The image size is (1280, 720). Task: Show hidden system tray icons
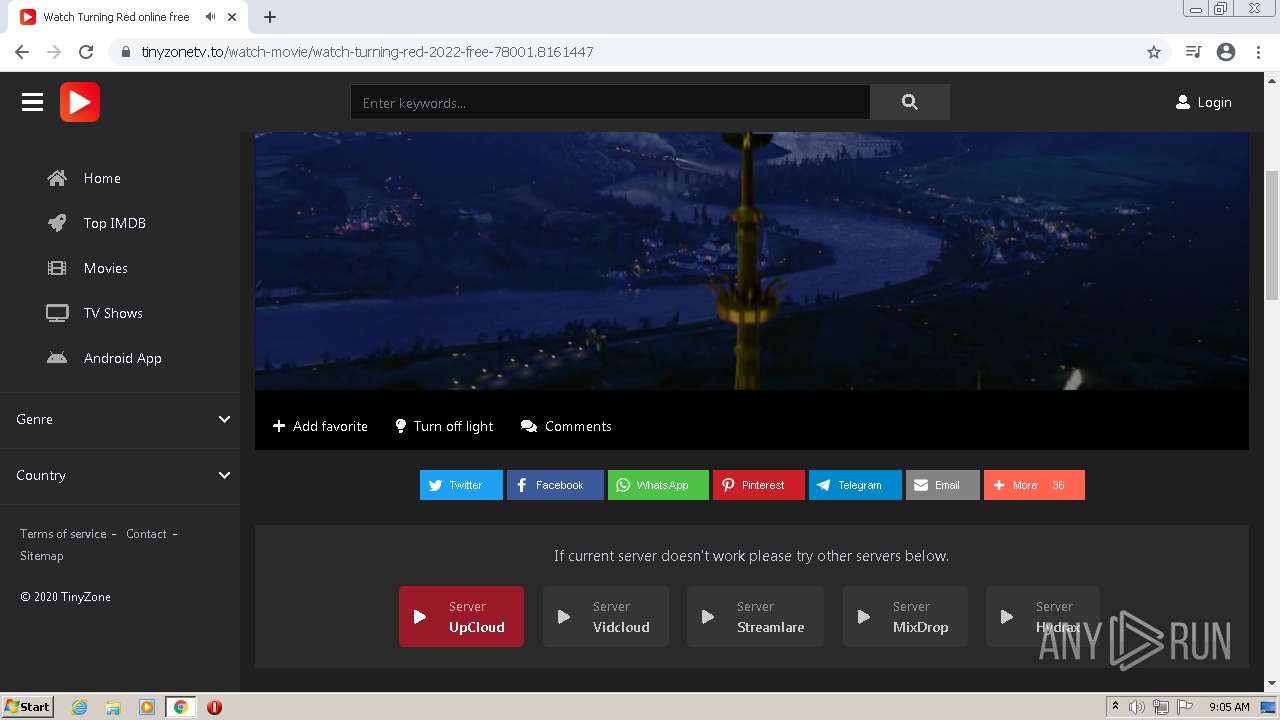coord(1115,707)
